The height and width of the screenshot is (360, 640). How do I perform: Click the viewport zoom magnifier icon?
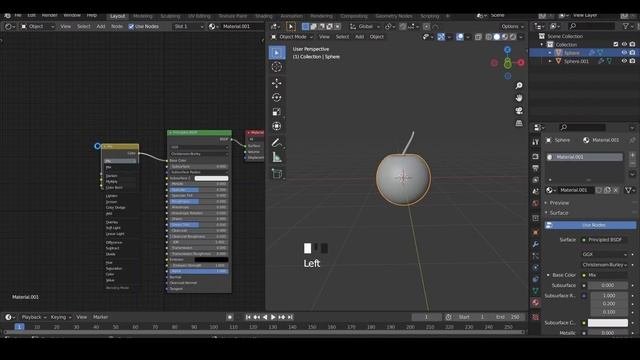(x=519, y=86)
